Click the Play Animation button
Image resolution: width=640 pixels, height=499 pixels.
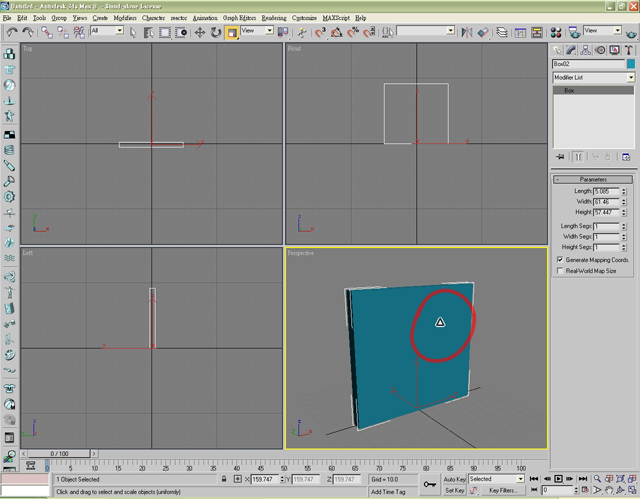point(558,479)
